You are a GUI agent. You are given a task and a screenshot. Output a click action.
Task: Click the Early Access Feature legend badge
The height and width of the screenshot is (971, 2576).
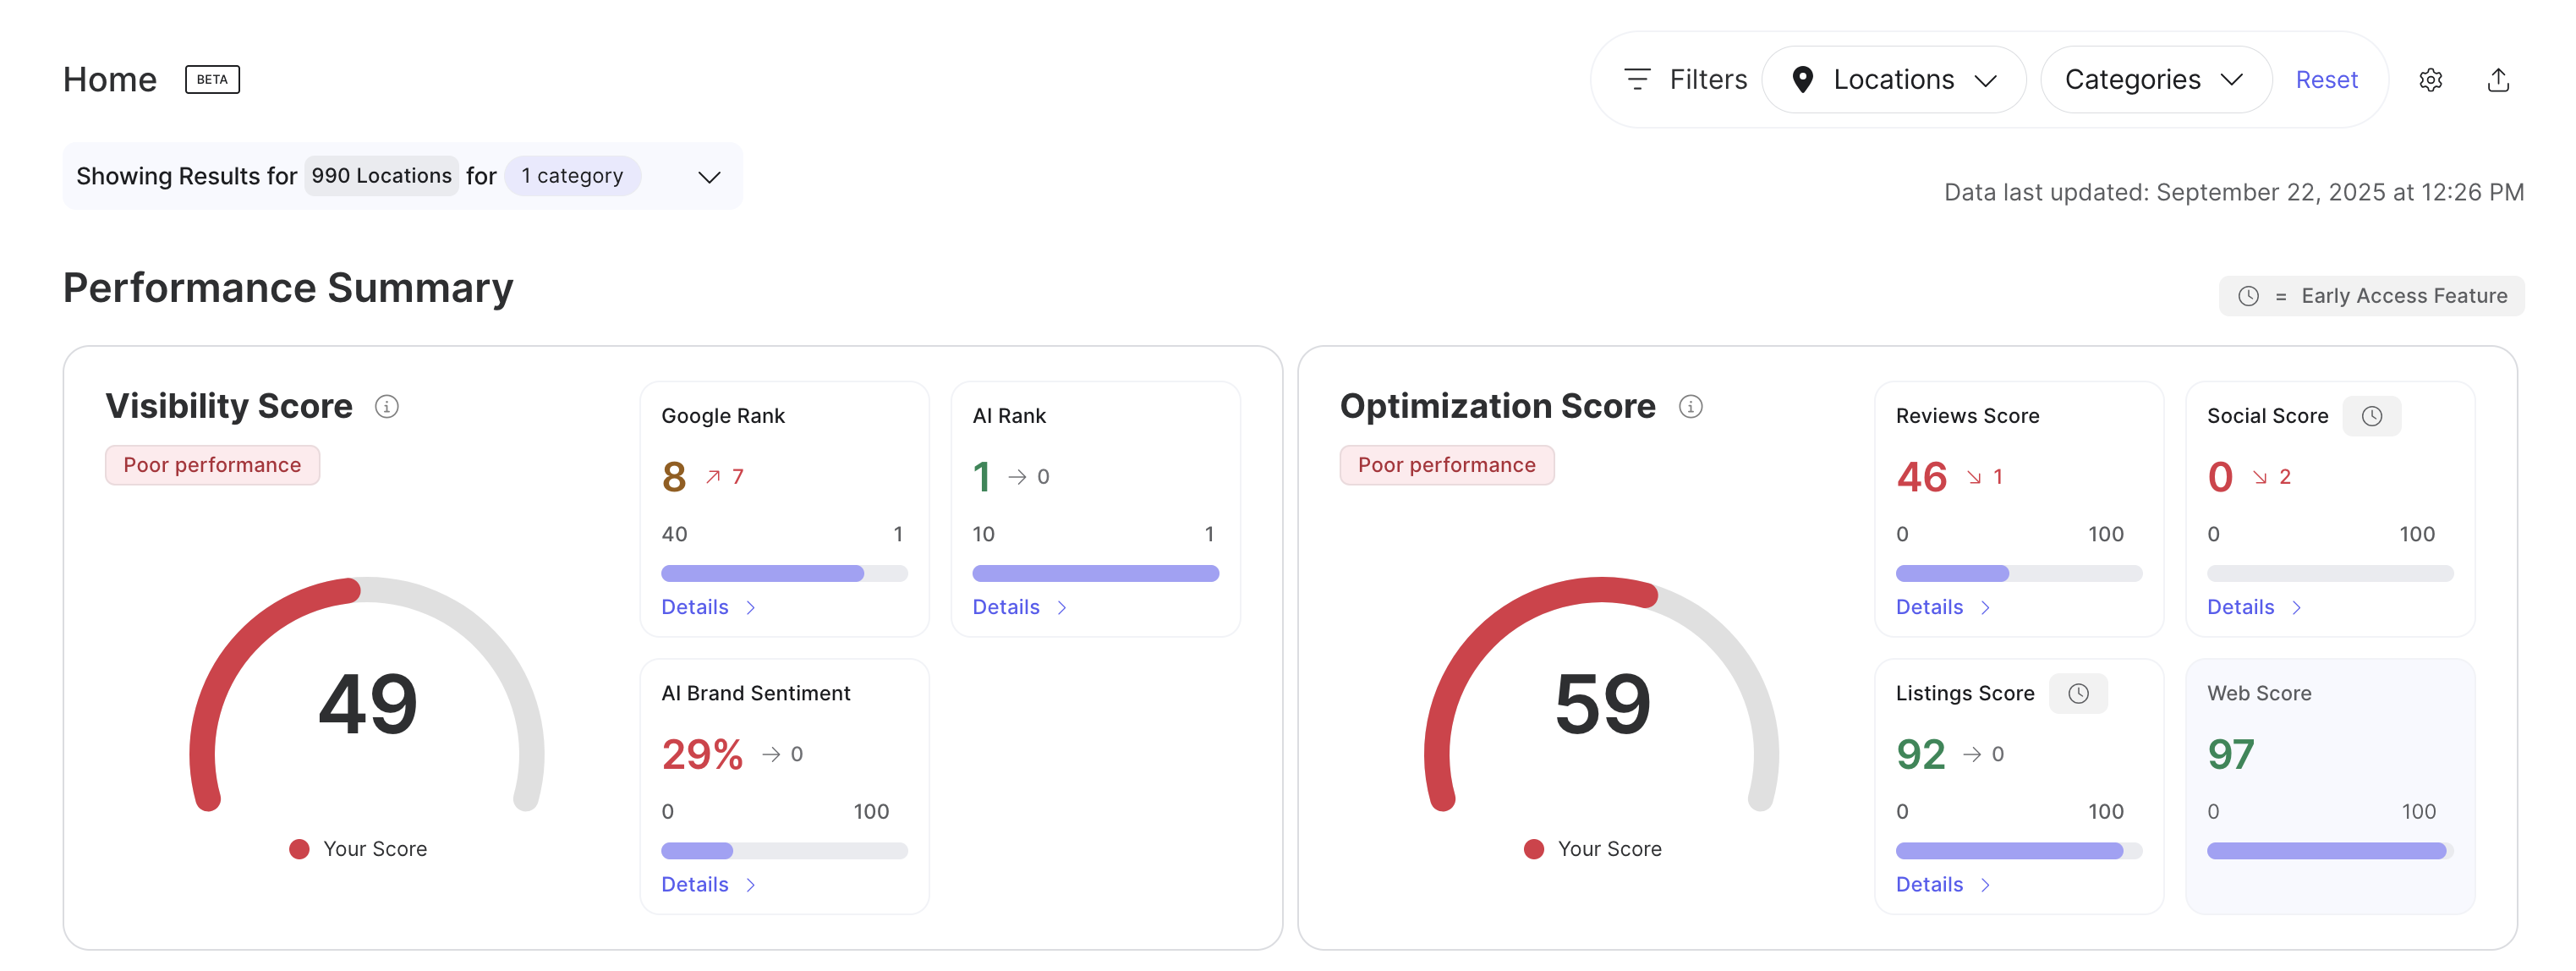(x=2371, y=296)
